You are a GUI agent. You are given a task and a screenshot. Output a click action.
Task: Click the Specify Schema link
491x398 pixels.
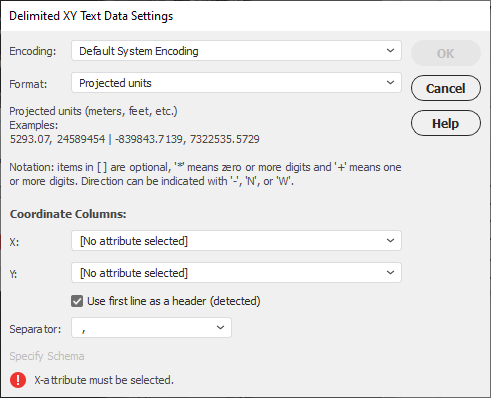pyautogui.click(x=47, y=356)
